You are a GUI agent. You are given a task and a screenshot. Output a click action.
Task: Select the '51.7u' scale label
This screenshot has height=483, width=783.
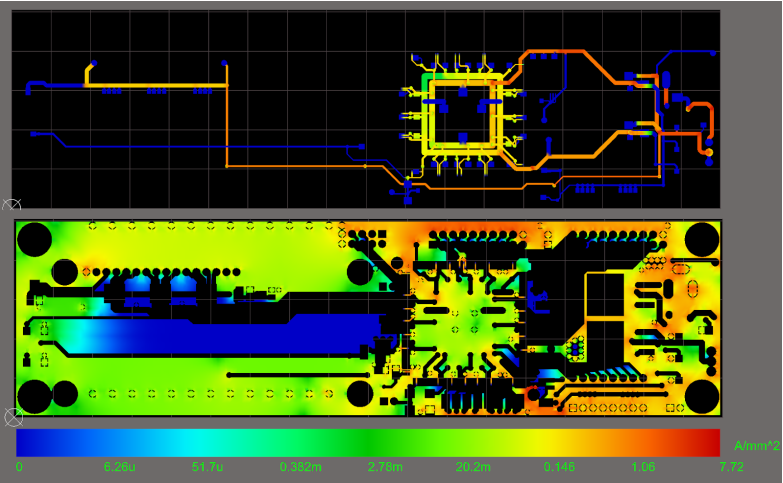pos(207,468)
